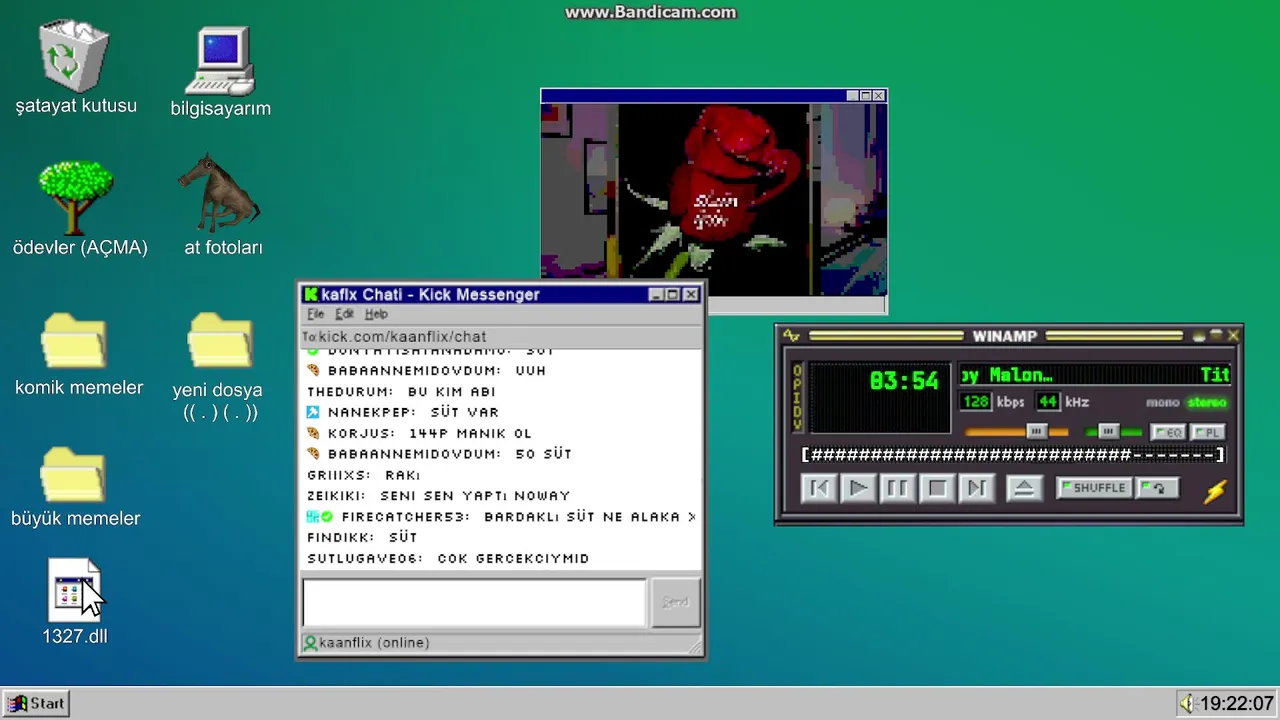1280x720 pixels.
Task: Select the ödevler (AÇMA) tree icon
Action: pos(76,197)
